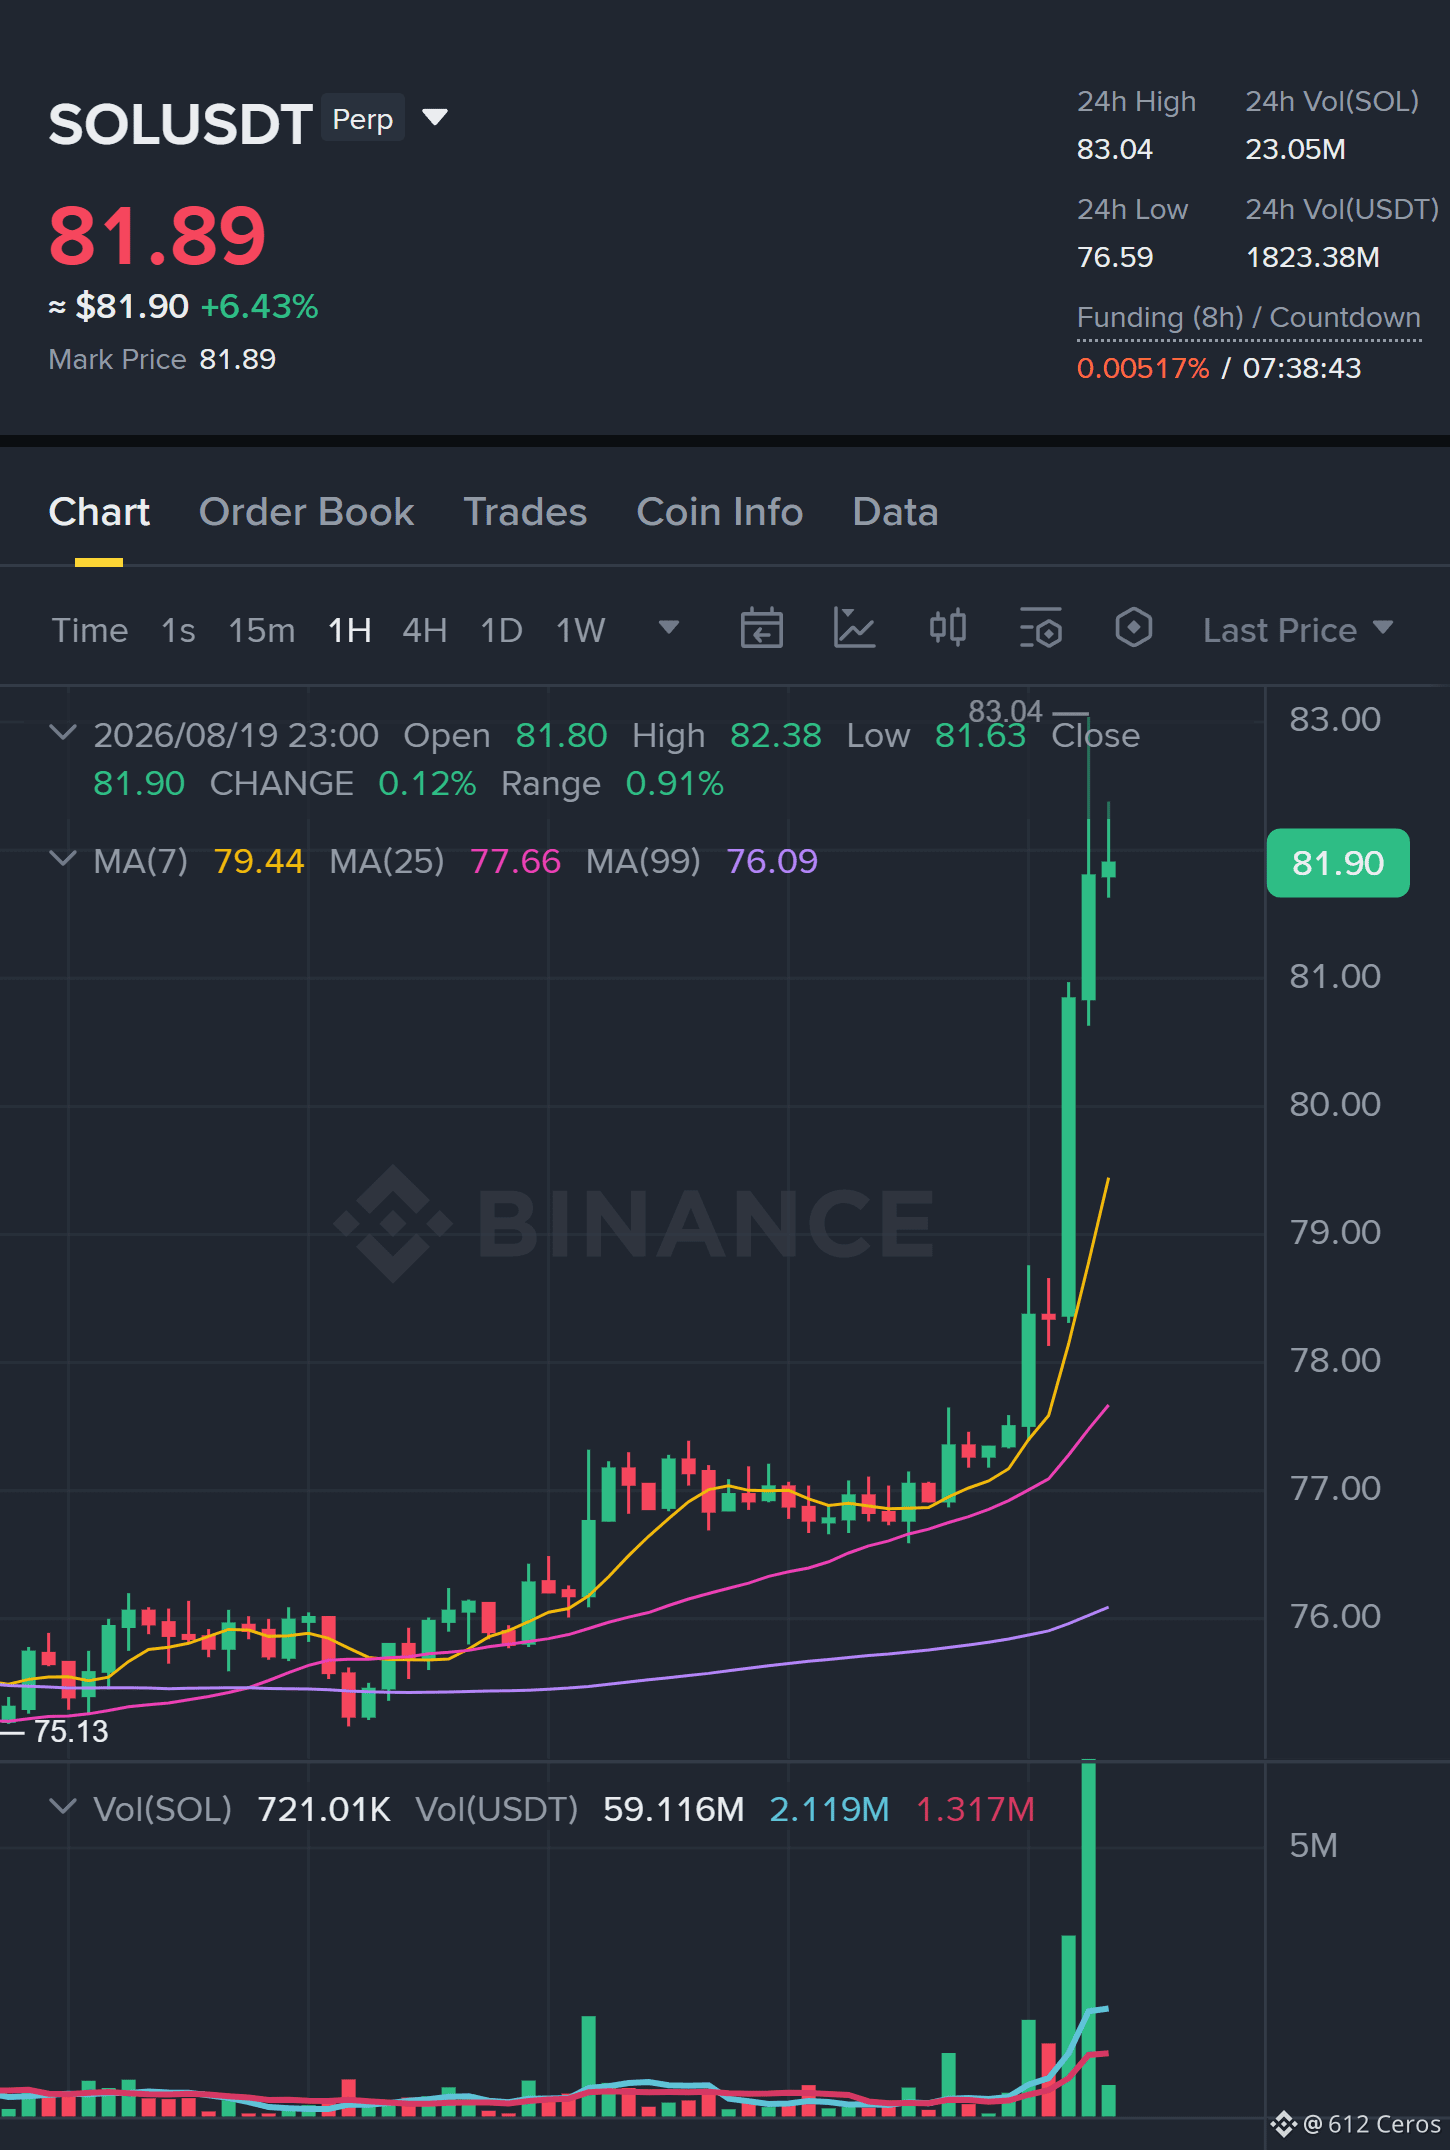
Task: Open the line chart indicators icon
Action: pos(854,629)
